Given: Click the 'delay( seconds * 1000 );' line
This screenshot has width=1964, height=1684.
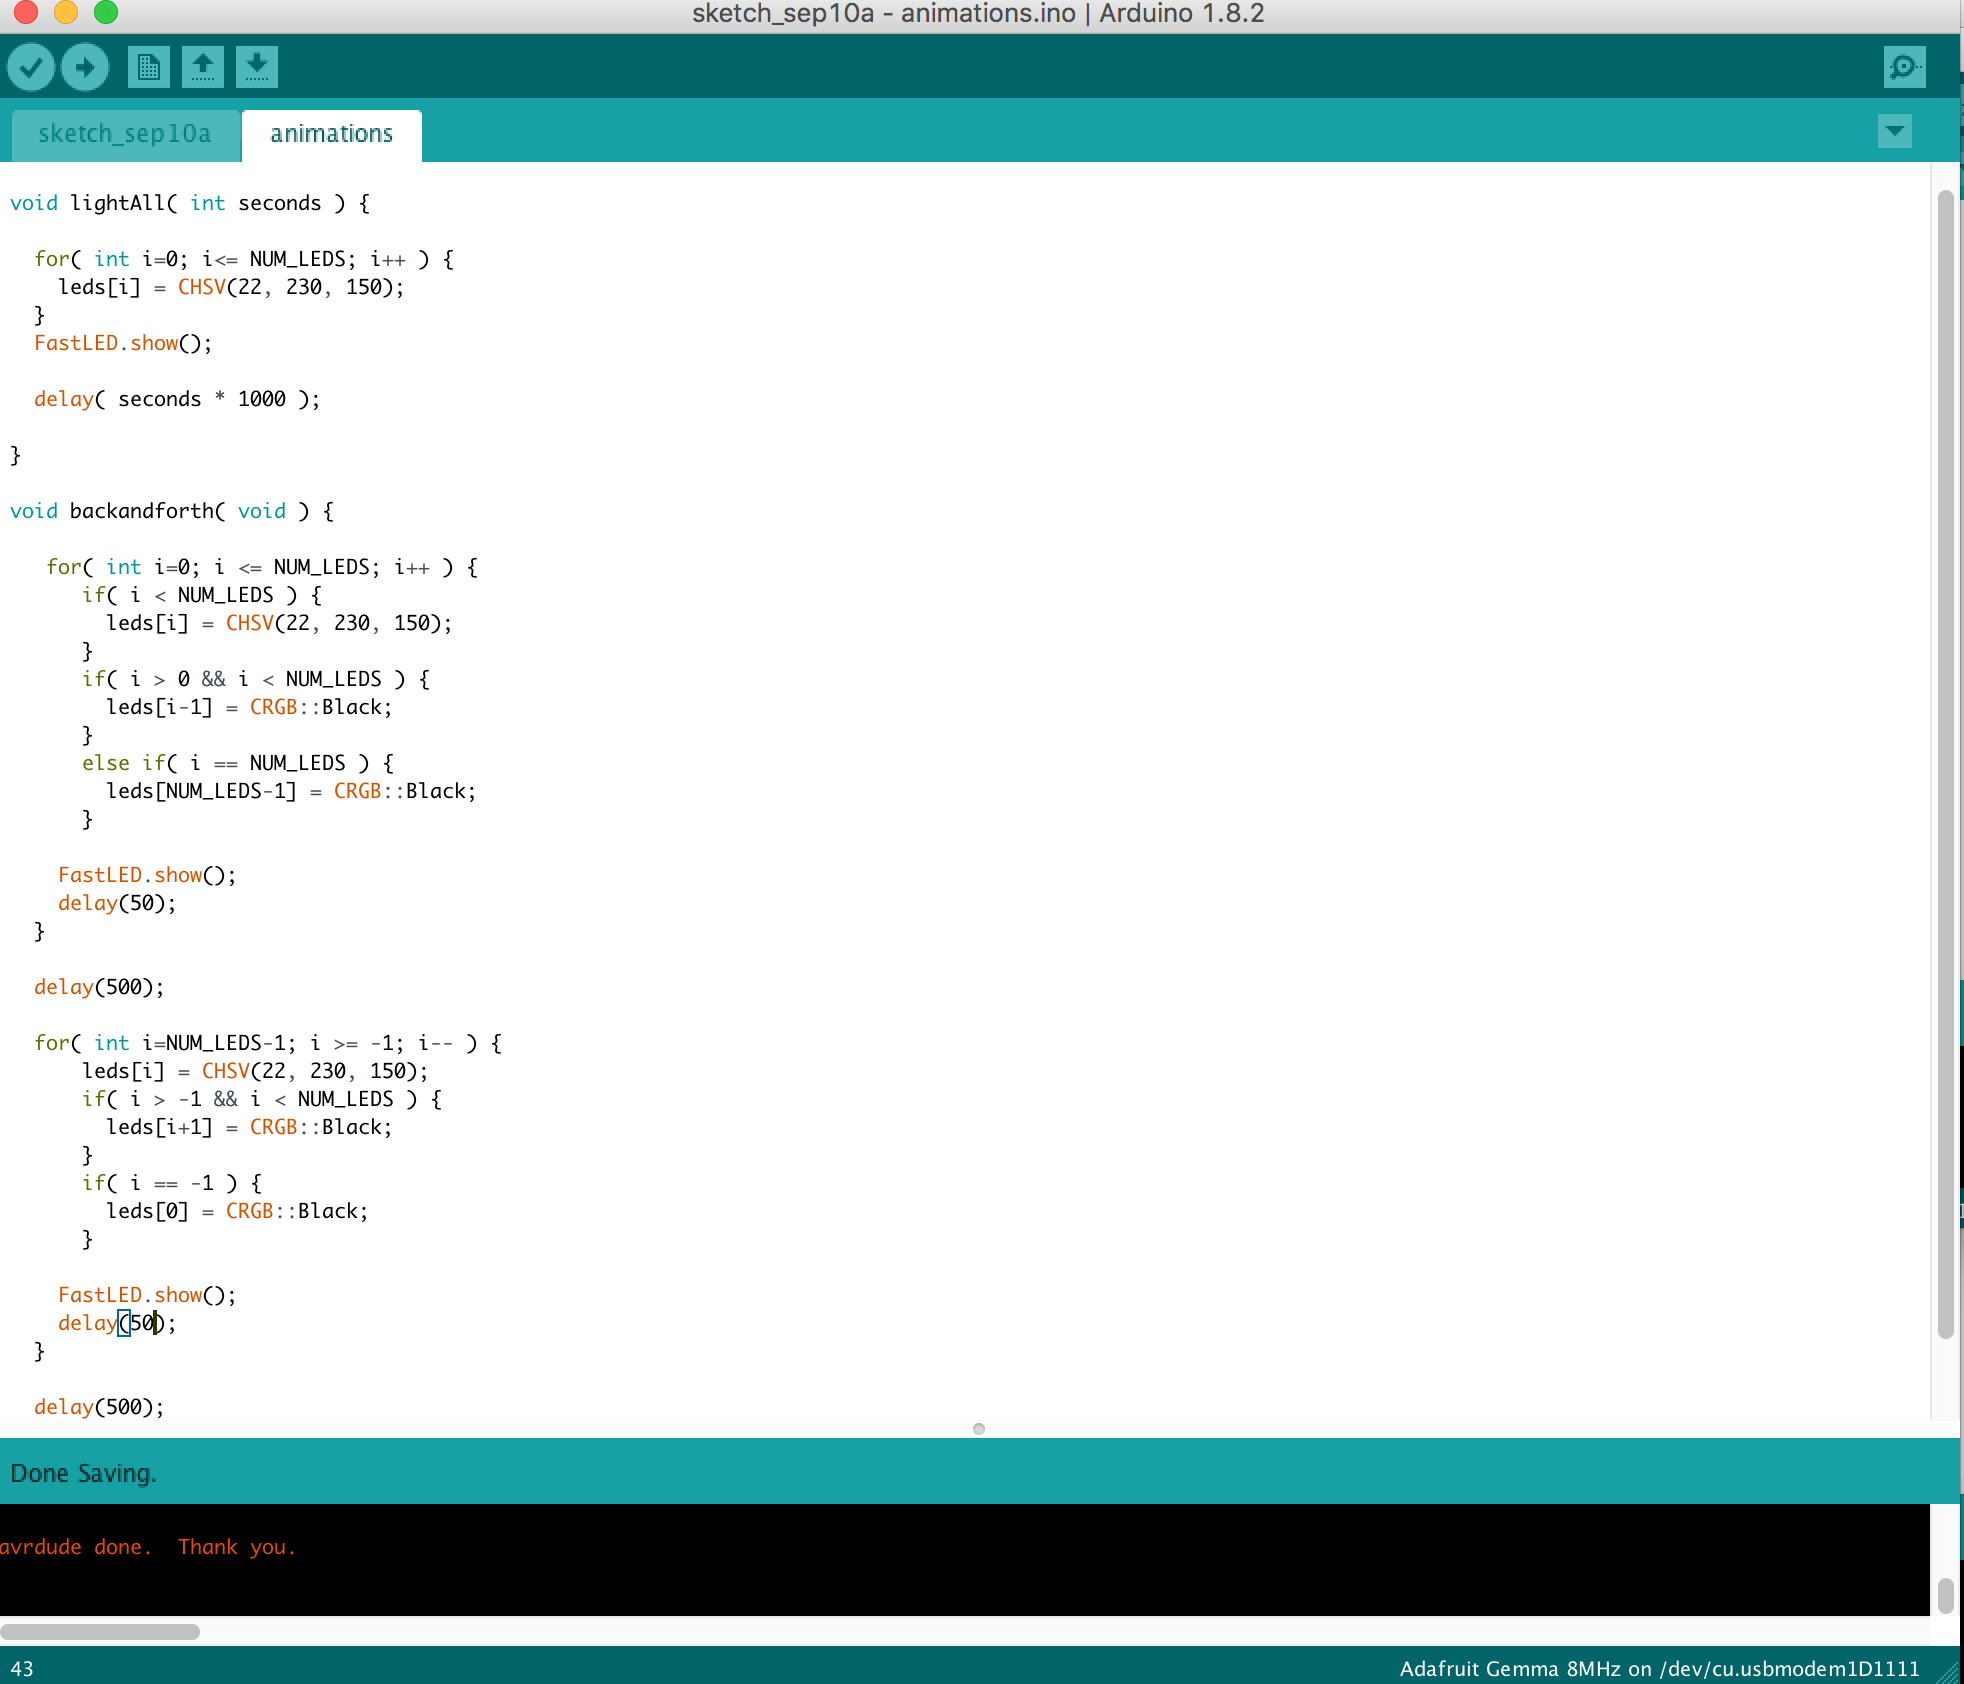Looking at the screenshot, I should tap(177, 399).
